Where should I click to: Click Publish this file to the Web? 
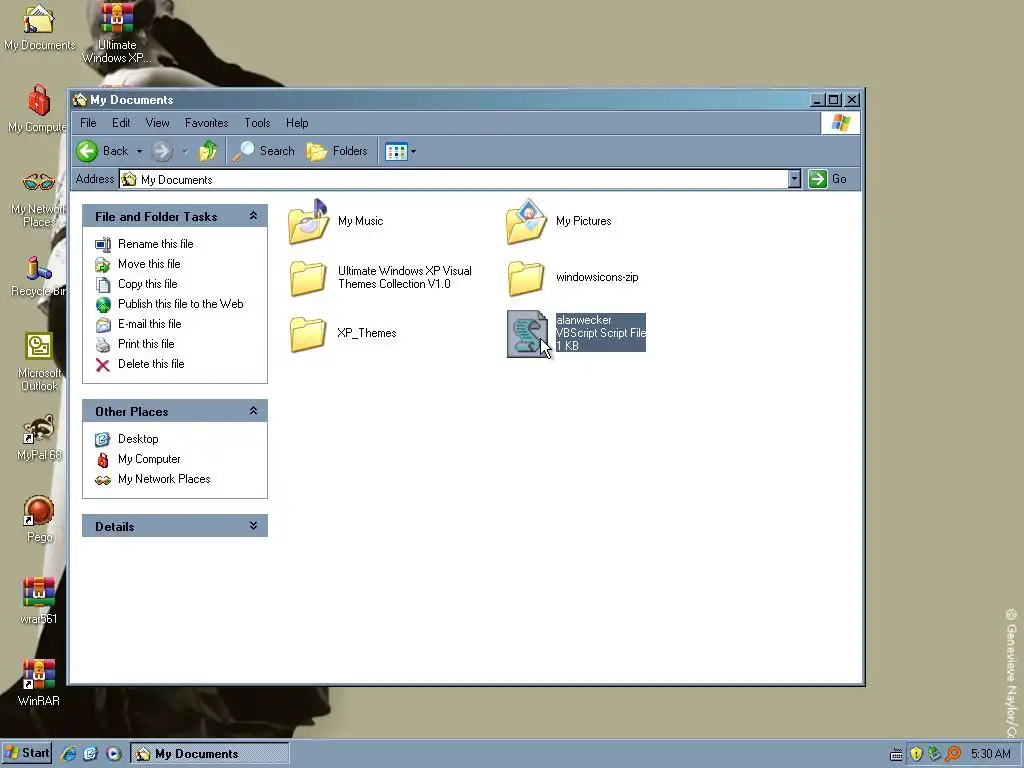[x=180, y=304]
